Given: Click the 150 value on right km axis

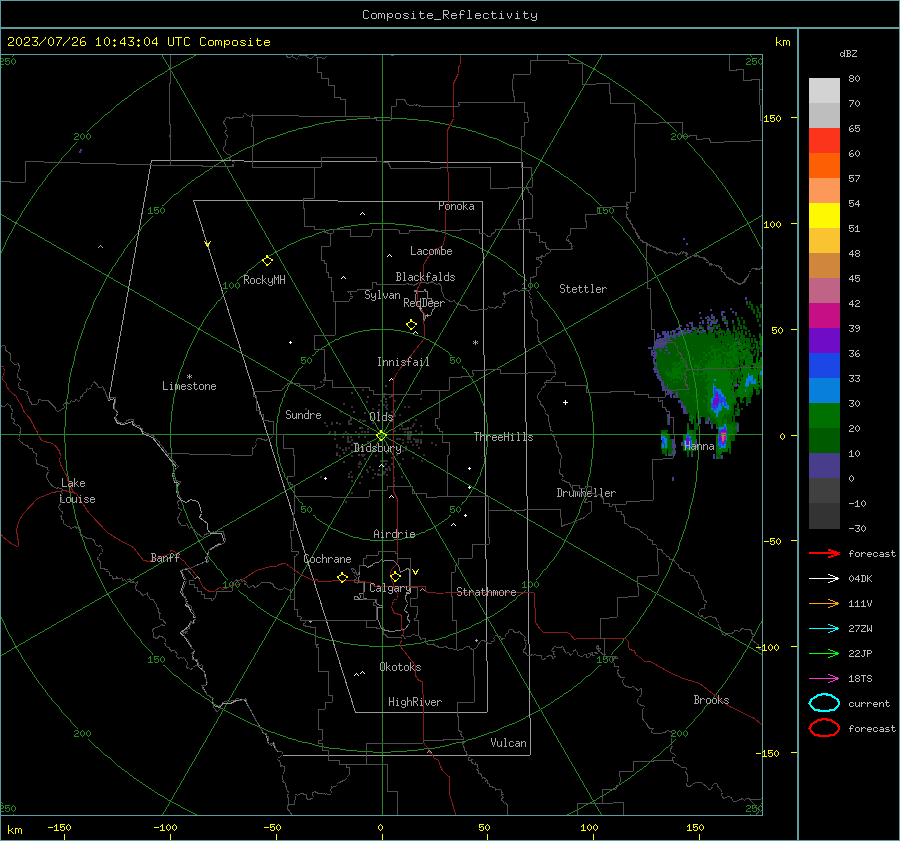Looking at the screenshot, I should (x=772, y=118).
